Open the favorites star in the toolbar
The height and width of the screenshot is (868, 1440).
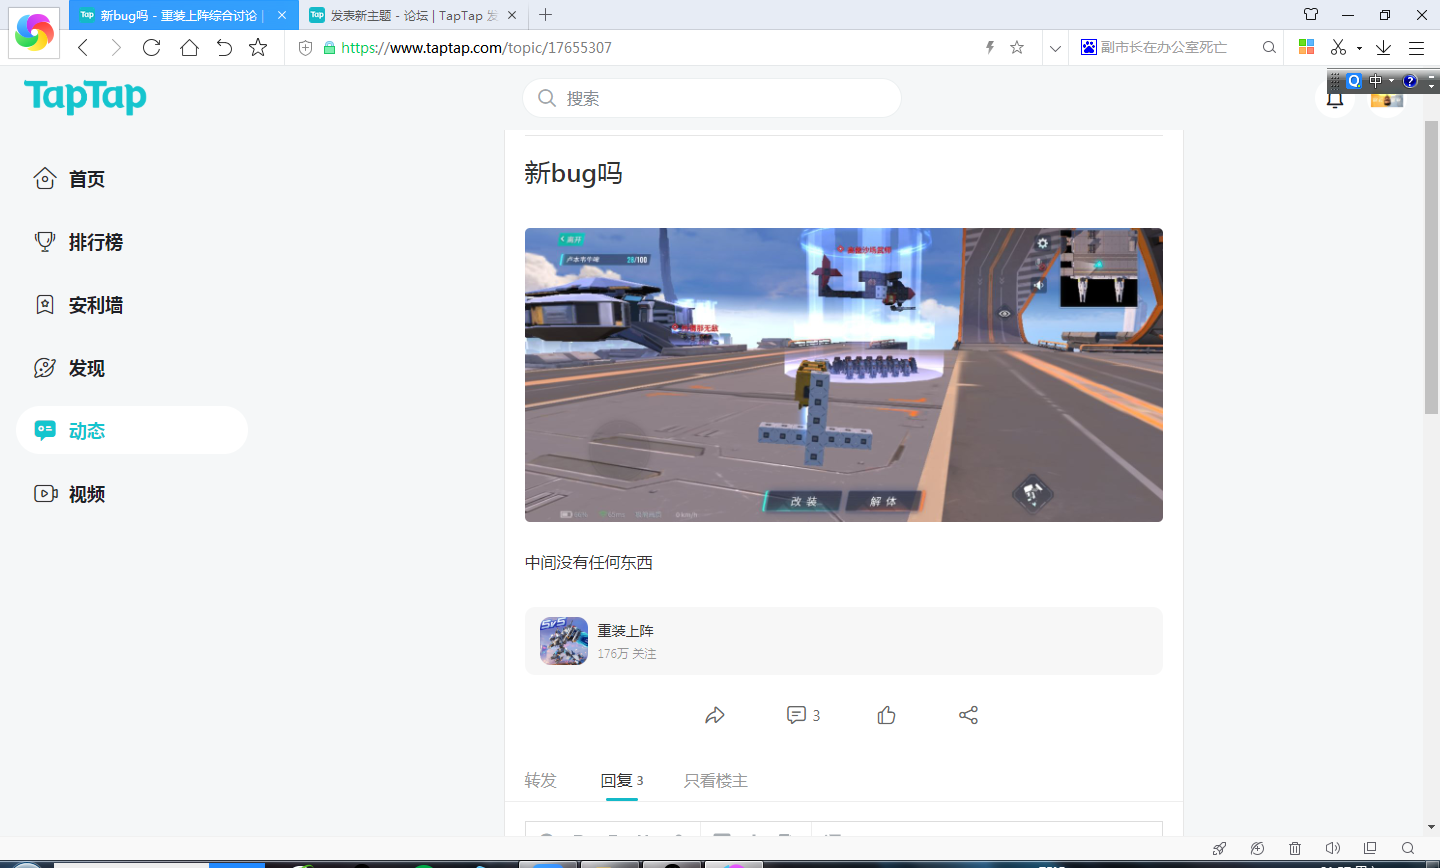click(x=258, y=47)
